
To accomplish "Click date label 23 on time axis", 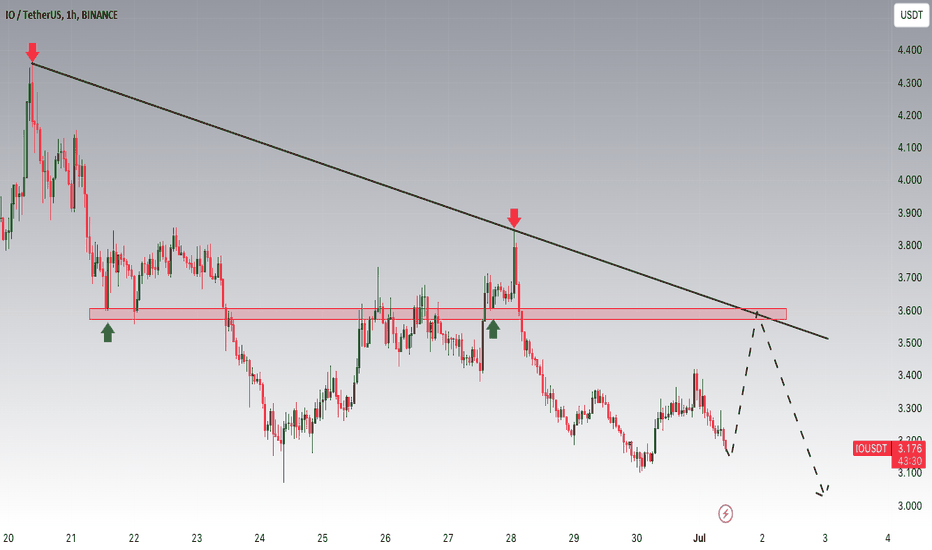I will 197,538.
